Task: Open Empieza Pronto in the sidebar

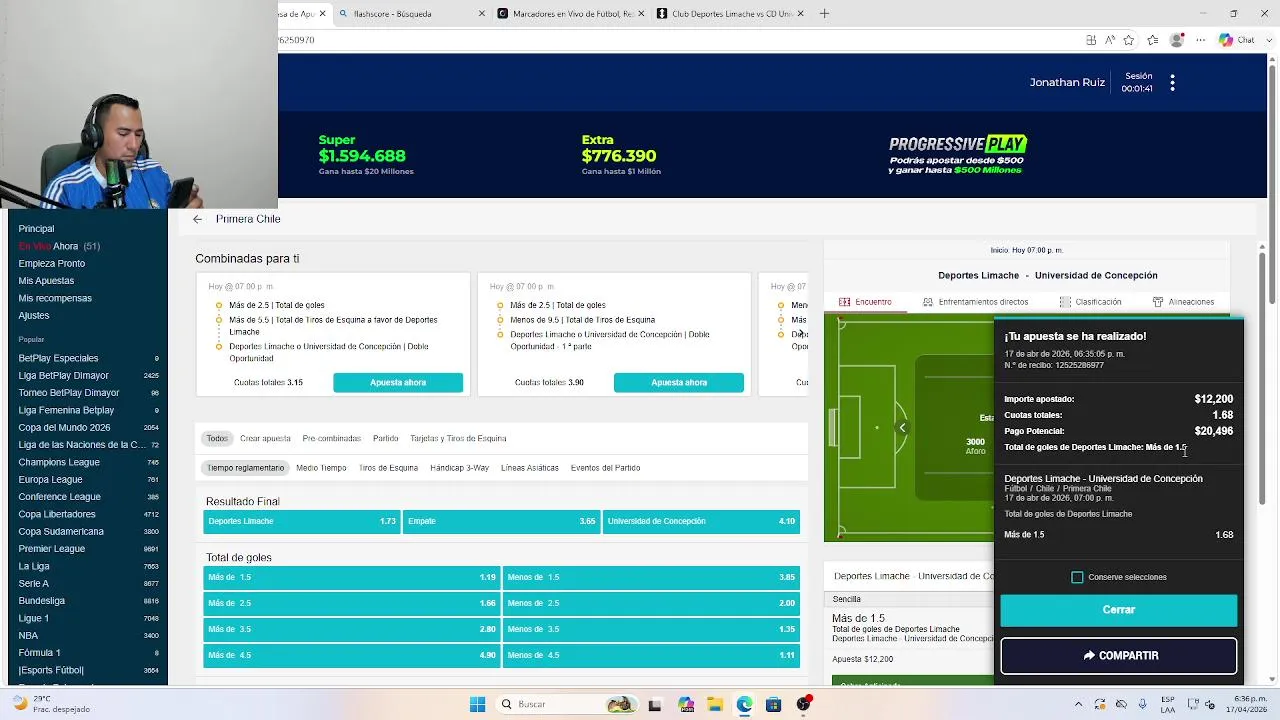Action: tap(52, 264)
